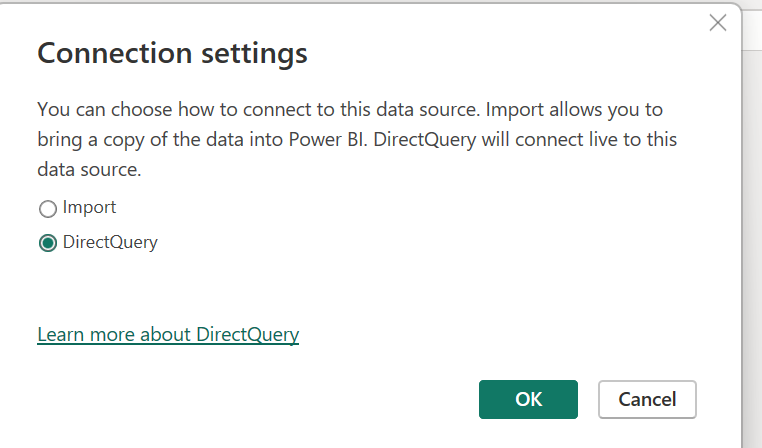Close the Connection settings dialog with X

717,23
